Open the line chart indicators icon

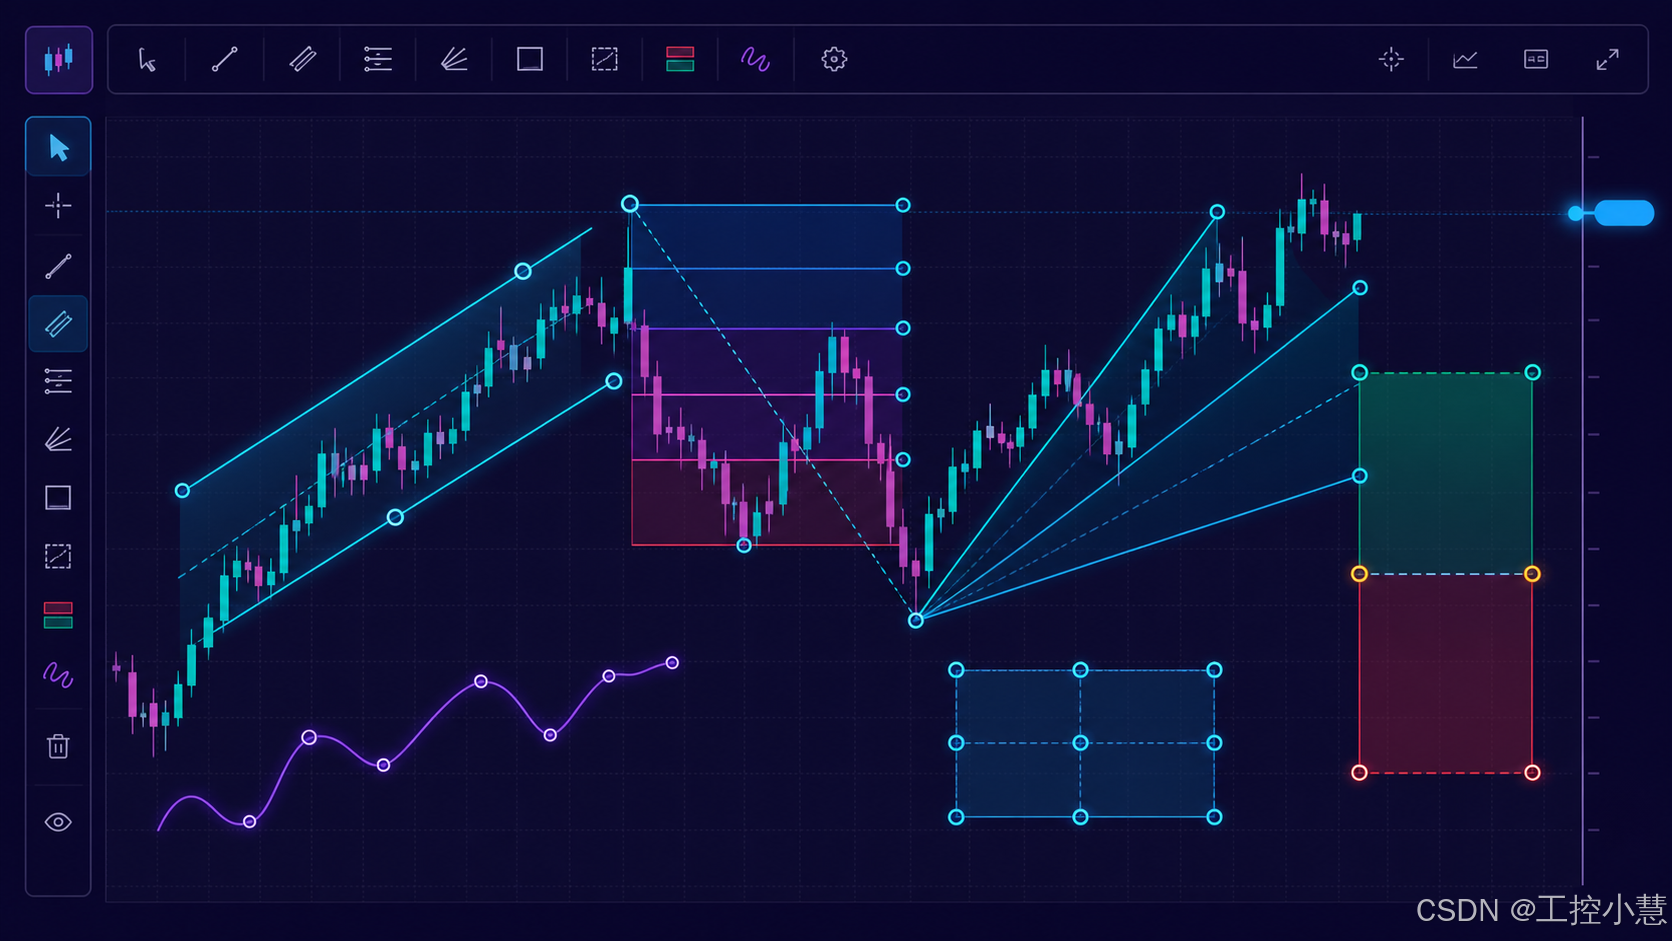[x=1465, y=60]
